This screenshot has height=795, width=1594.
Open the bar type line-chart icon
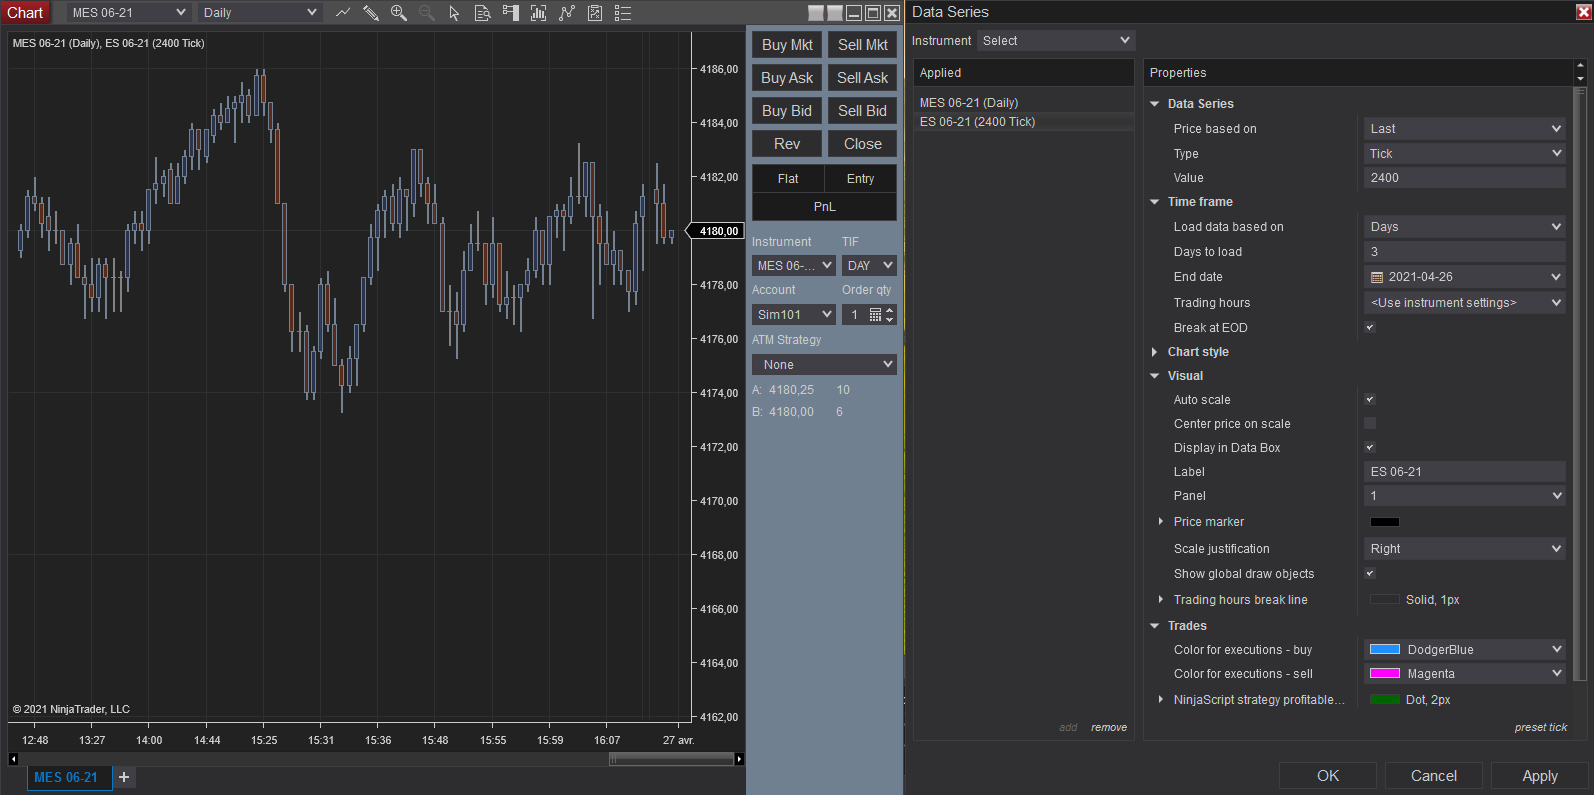(343, 13)
